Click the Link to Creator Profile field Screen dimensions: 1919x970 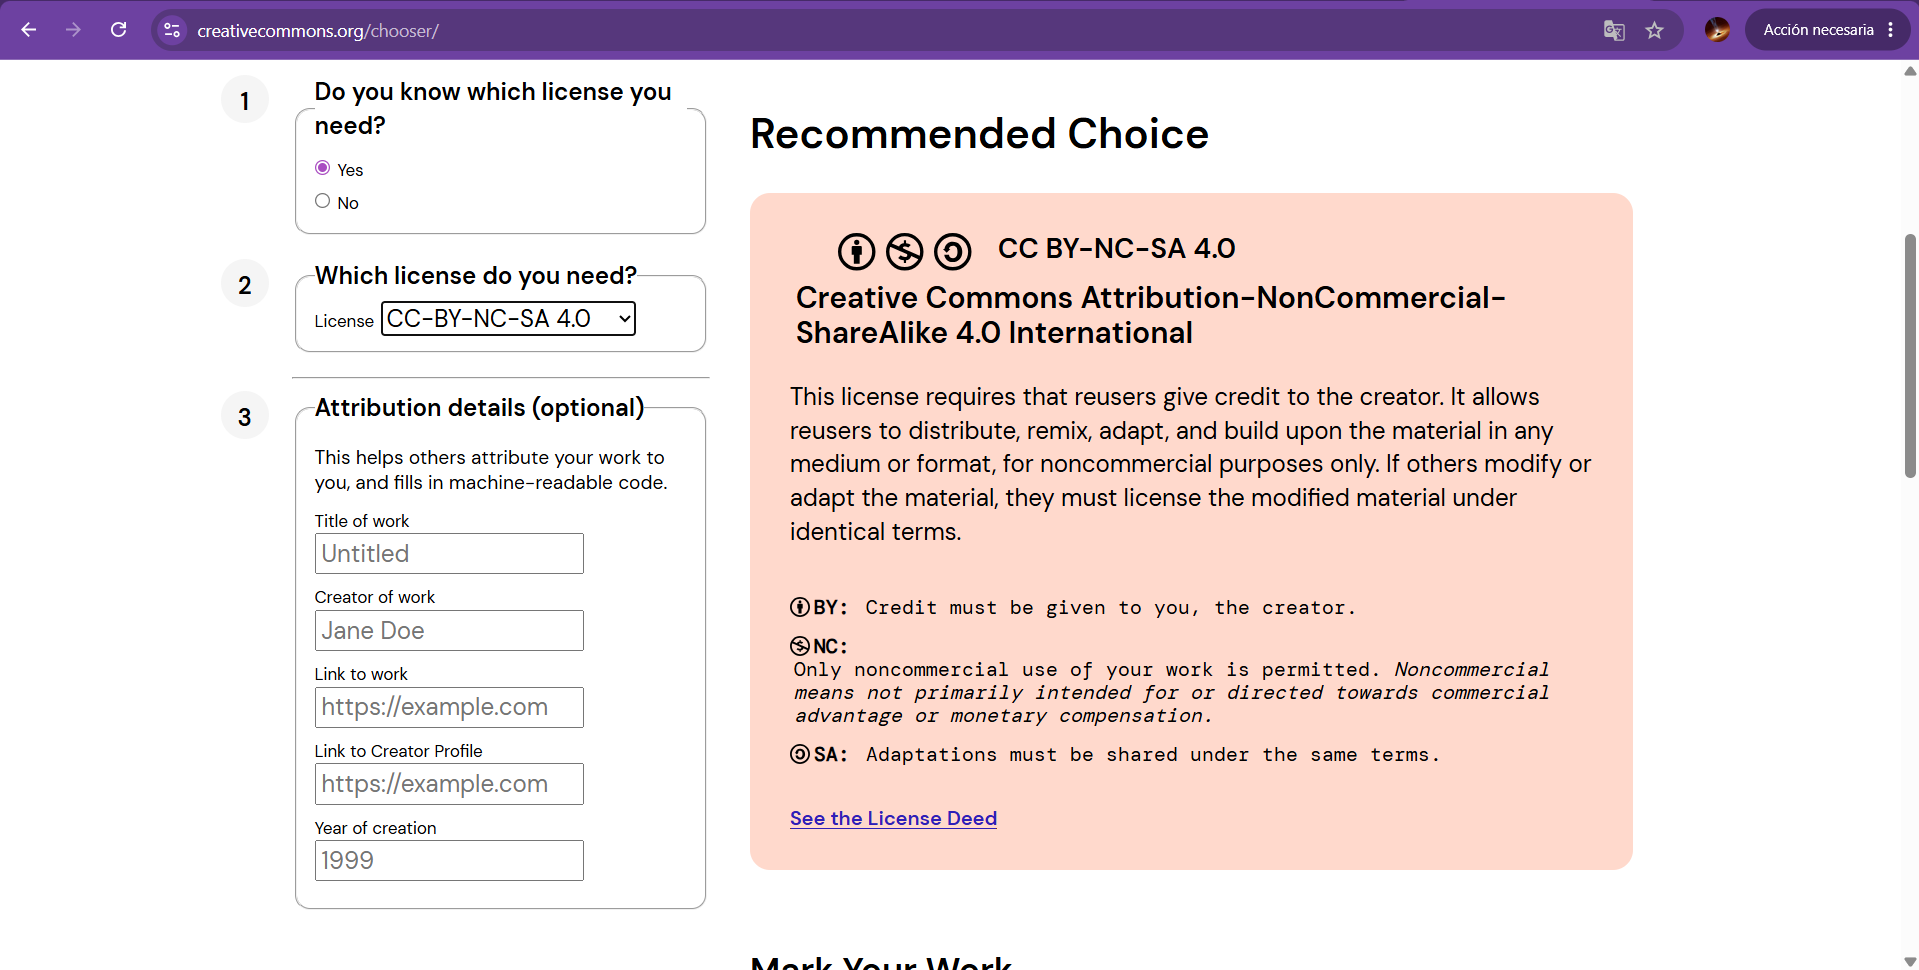point(449,784)
